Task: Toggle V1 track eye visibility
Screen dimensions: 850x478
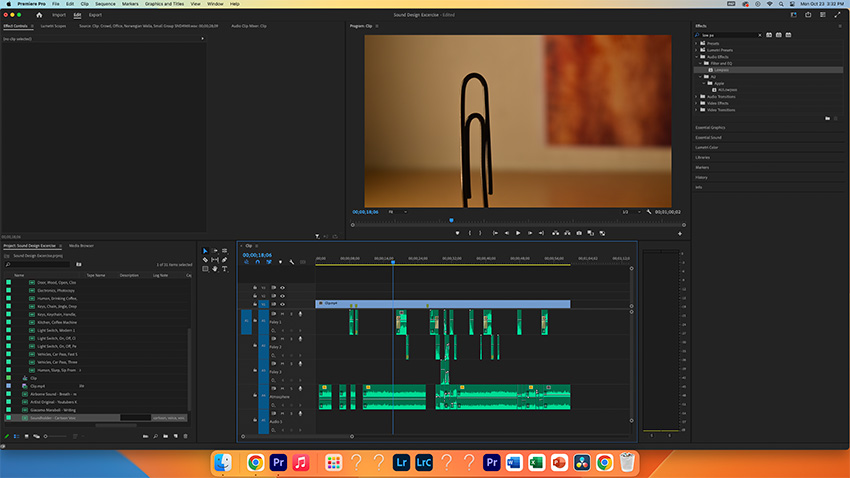Action: (282, 304)
